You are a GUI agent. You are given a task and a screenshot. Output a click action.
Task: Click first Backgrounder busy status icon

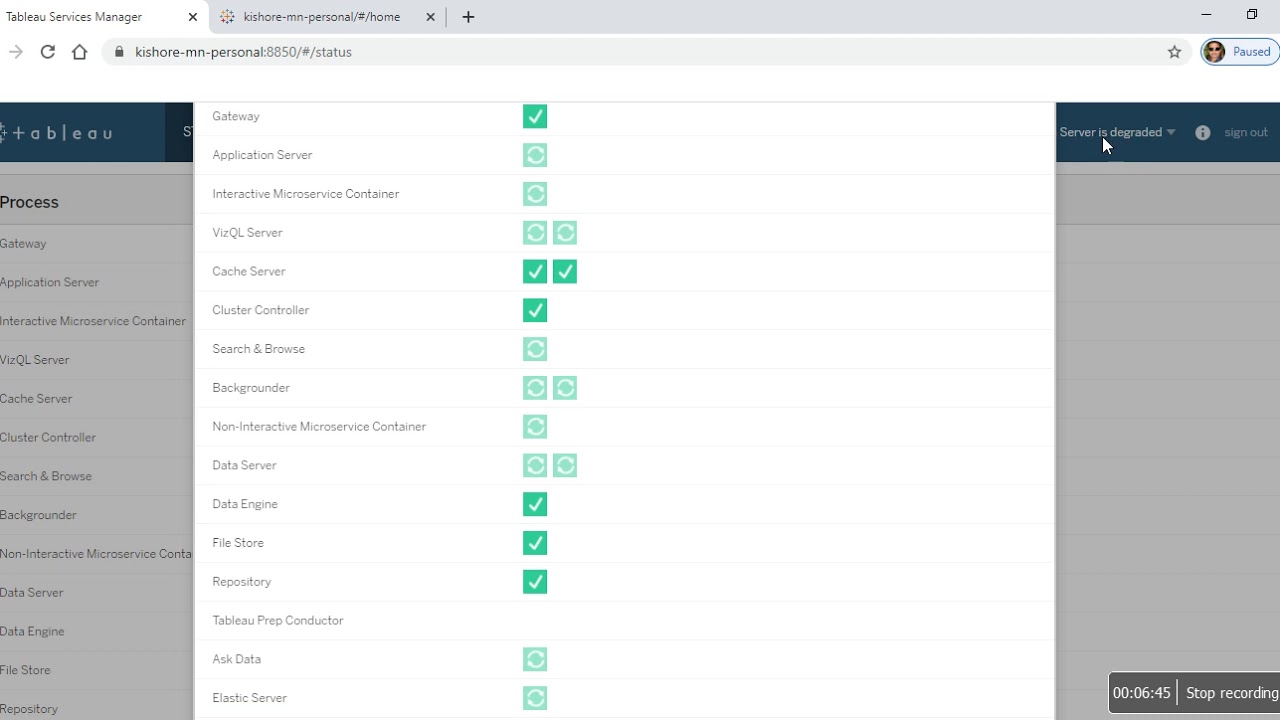click(x=535, y=388)
